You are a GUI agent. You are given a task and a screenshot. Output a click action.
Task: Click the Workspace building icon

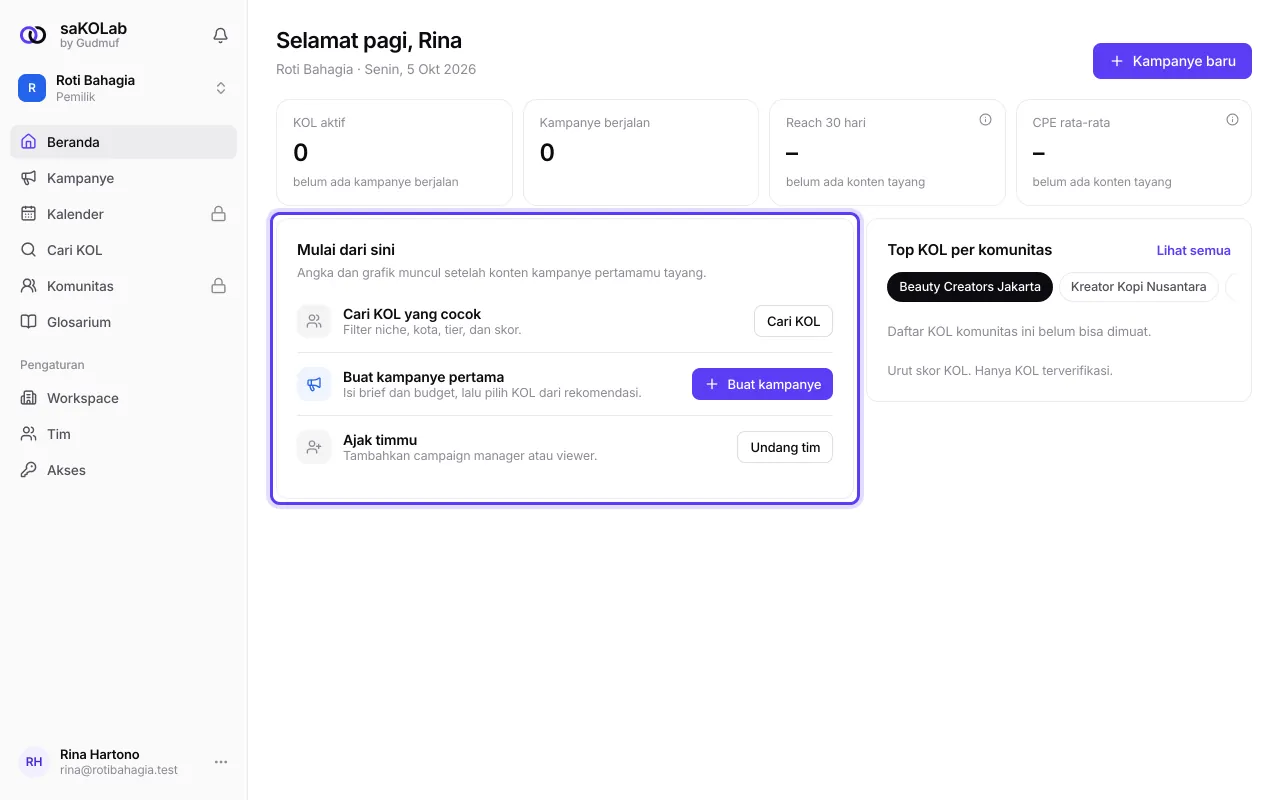[x=29, y=398]
